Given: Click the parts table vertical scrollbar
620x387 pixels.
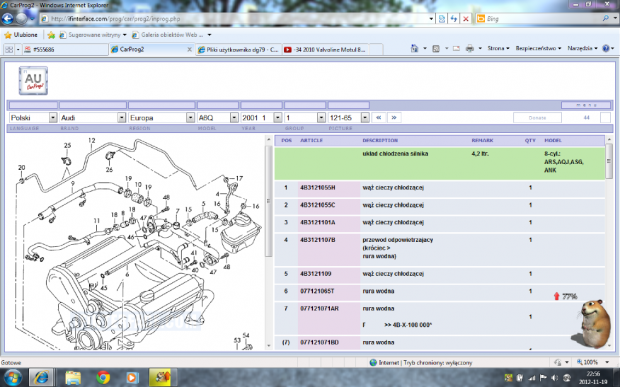Looking at the screenshot, I should click(x=609, y=241).
